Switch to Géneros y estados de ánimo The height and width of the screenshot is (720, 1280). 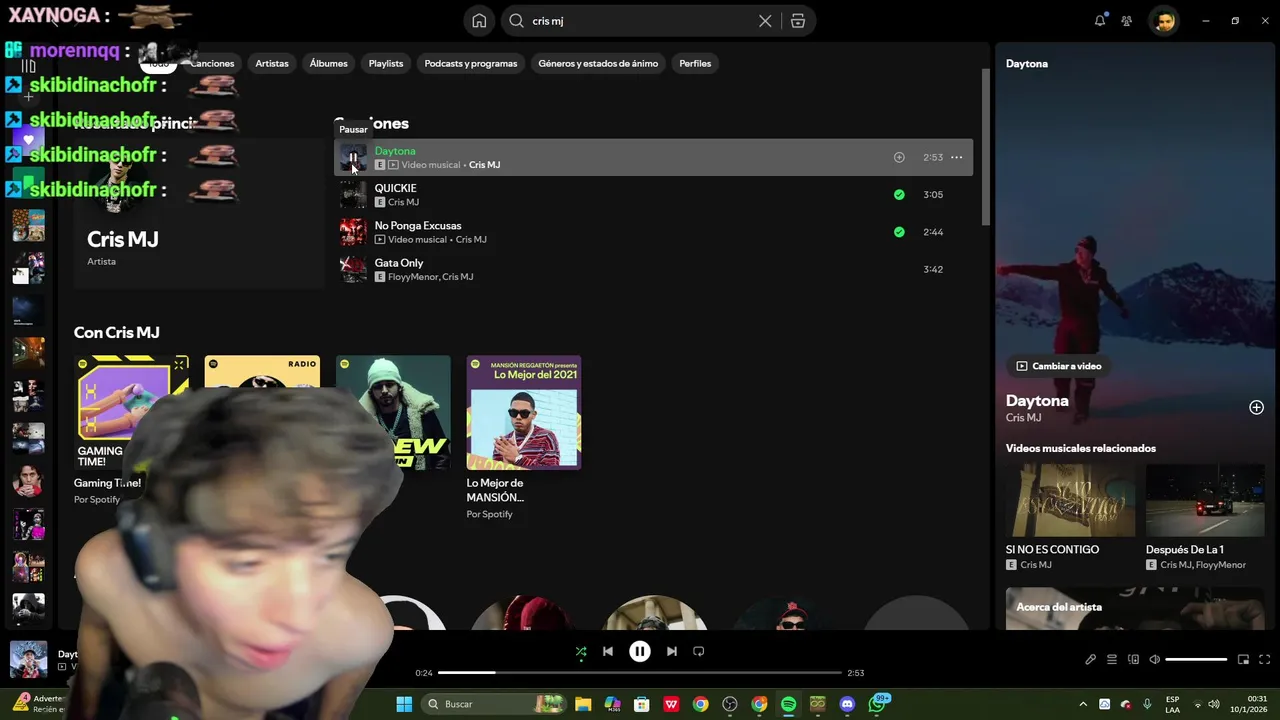(598, 63)
